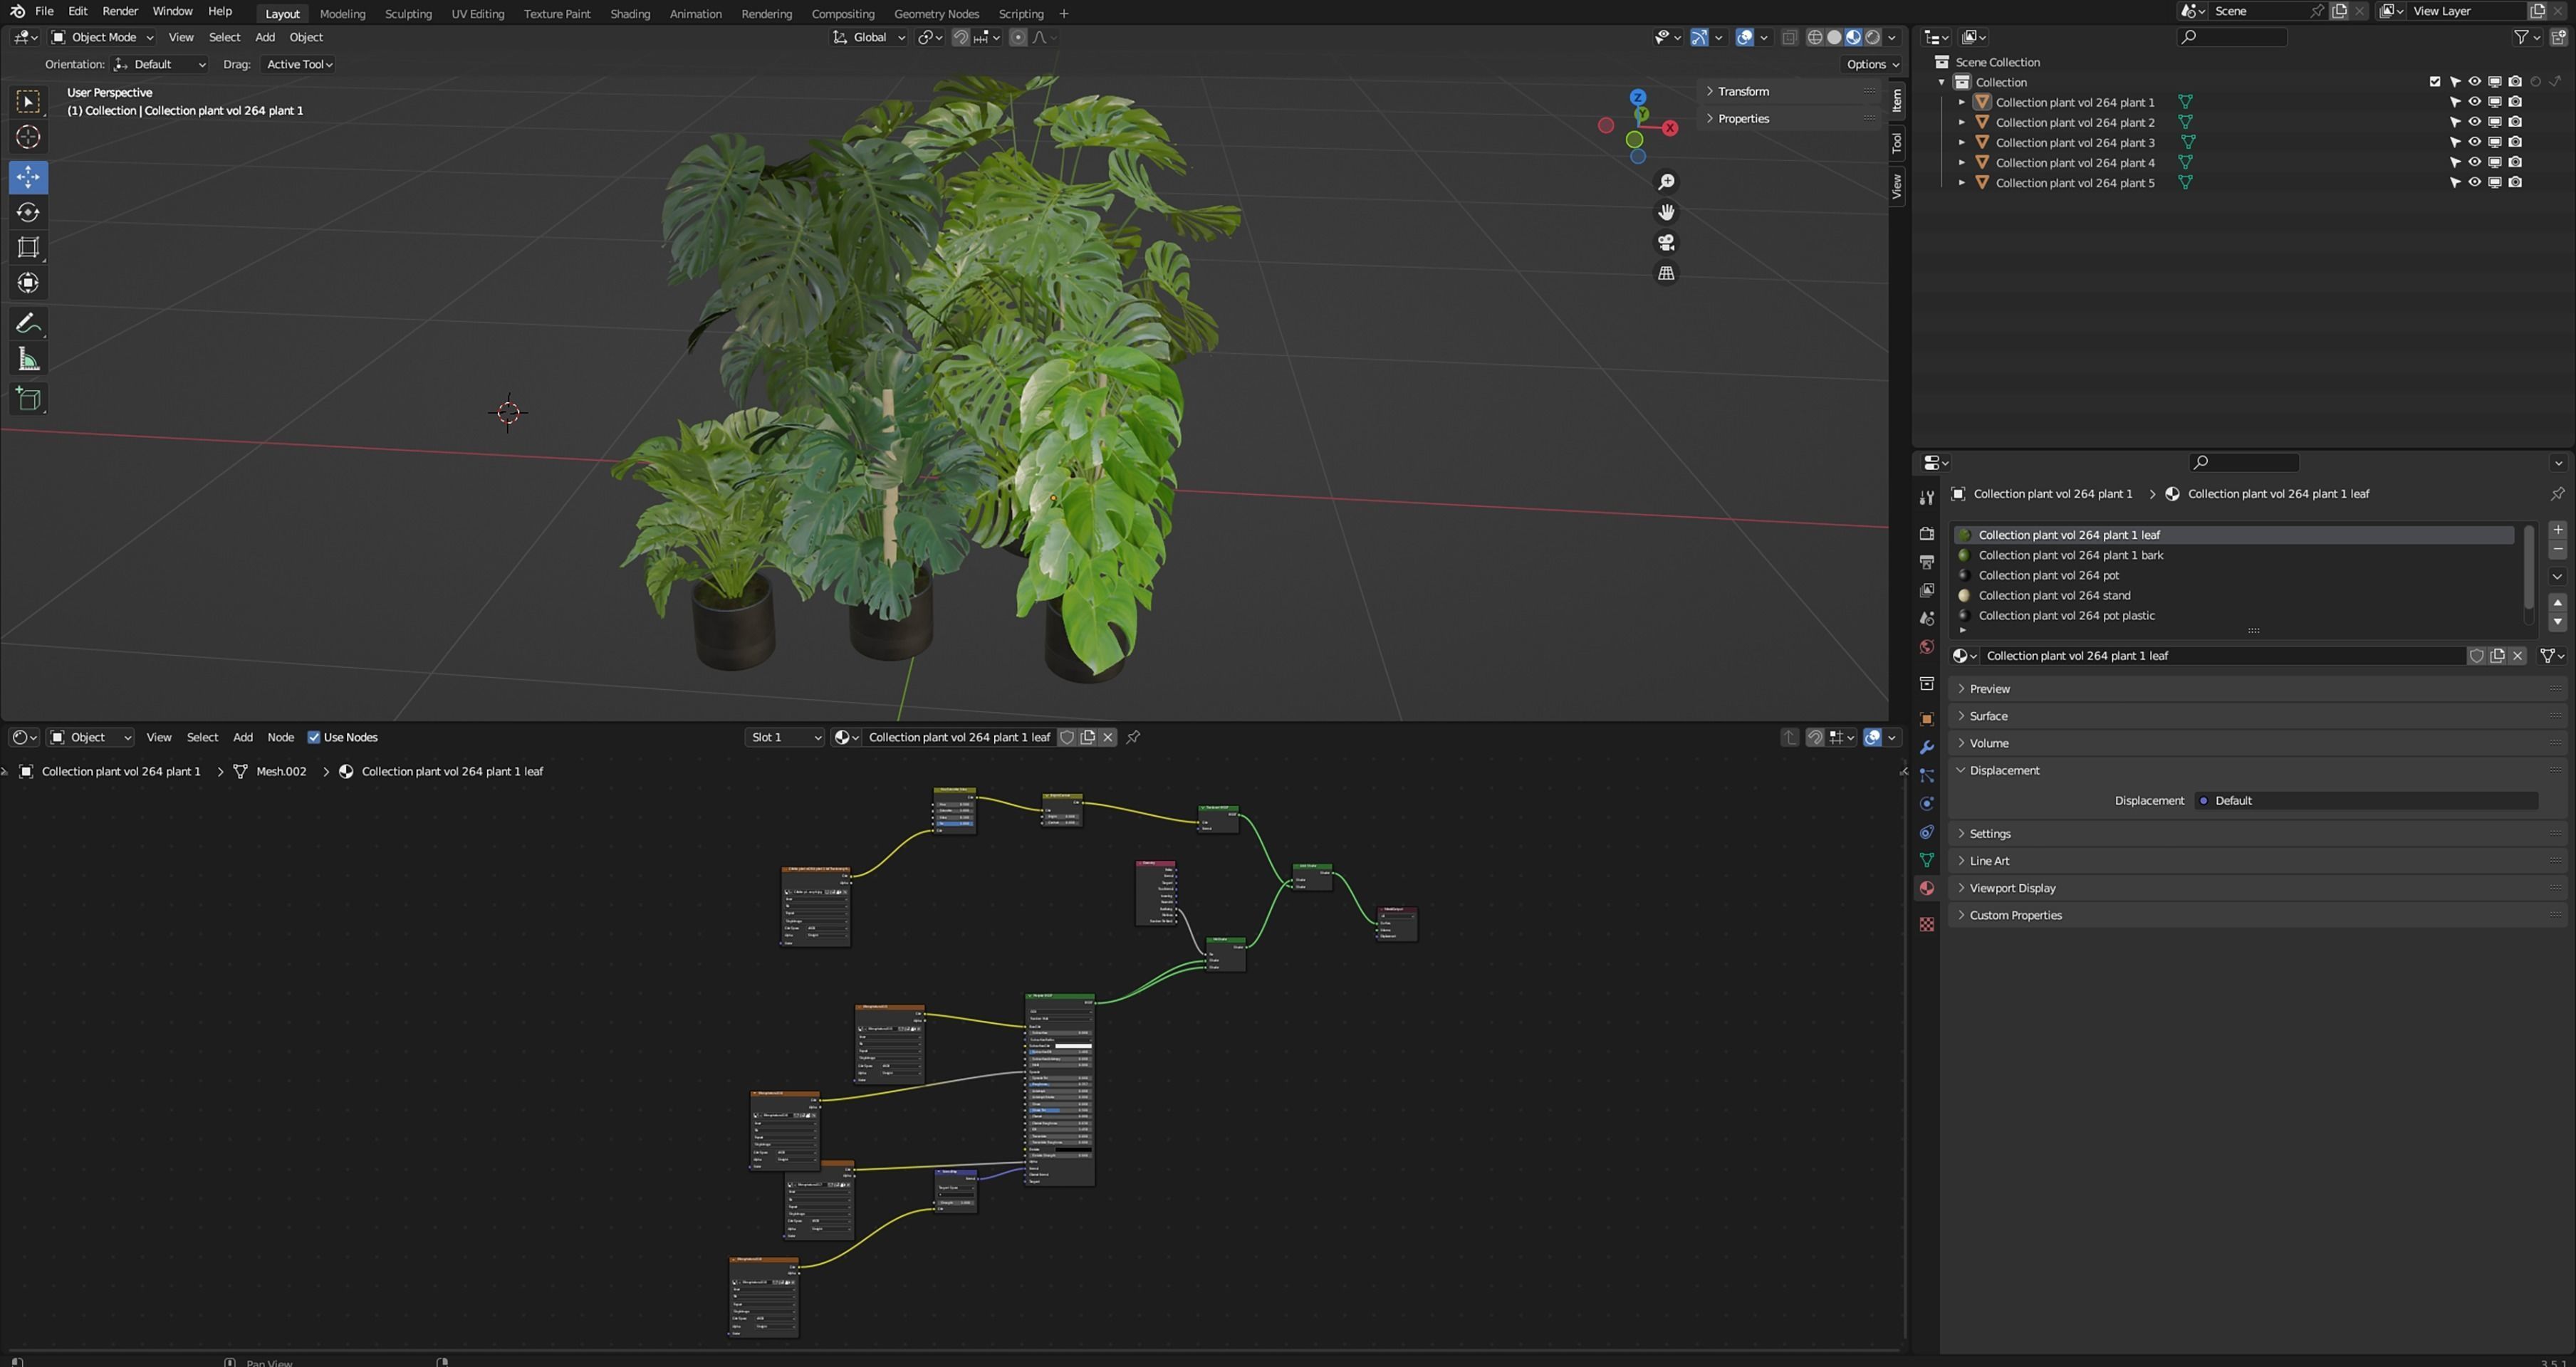Expand plant 2 in the outliner tree
The width and height of the screenshot is (2576, 1367).
[1961, 122]
